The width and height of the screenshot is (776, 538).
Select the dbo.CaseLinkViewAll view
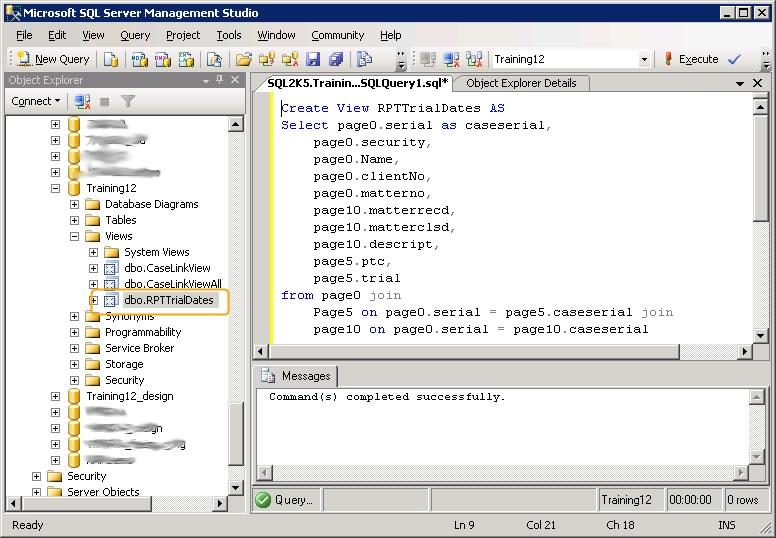click(173, 284)
